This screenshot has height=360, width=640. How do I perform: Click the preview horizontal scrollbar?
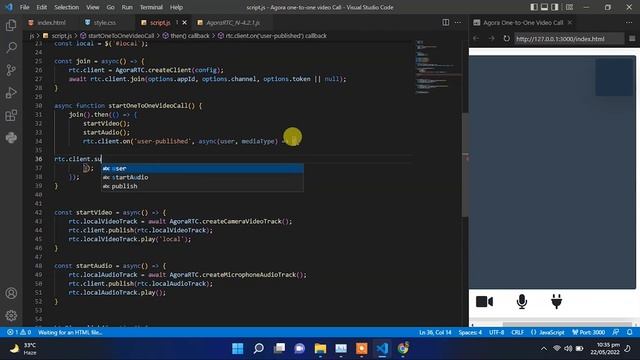pos(567,324)
